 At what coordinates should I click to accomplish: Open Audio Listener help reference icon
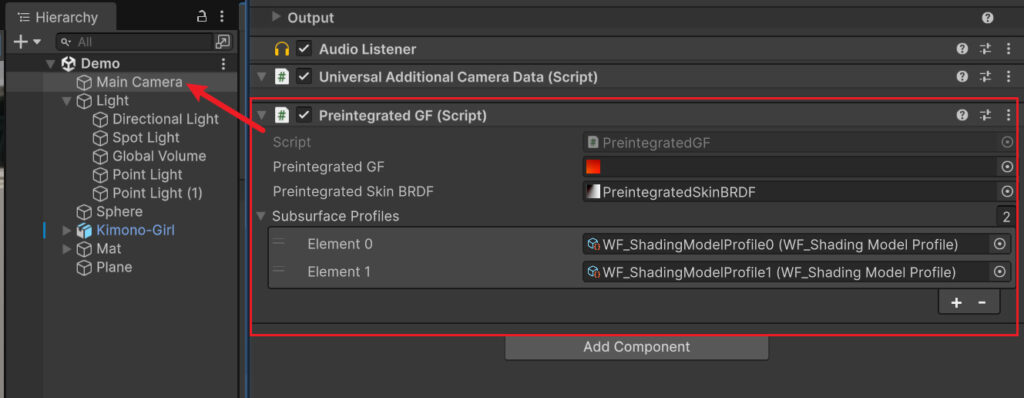(962, 49)
